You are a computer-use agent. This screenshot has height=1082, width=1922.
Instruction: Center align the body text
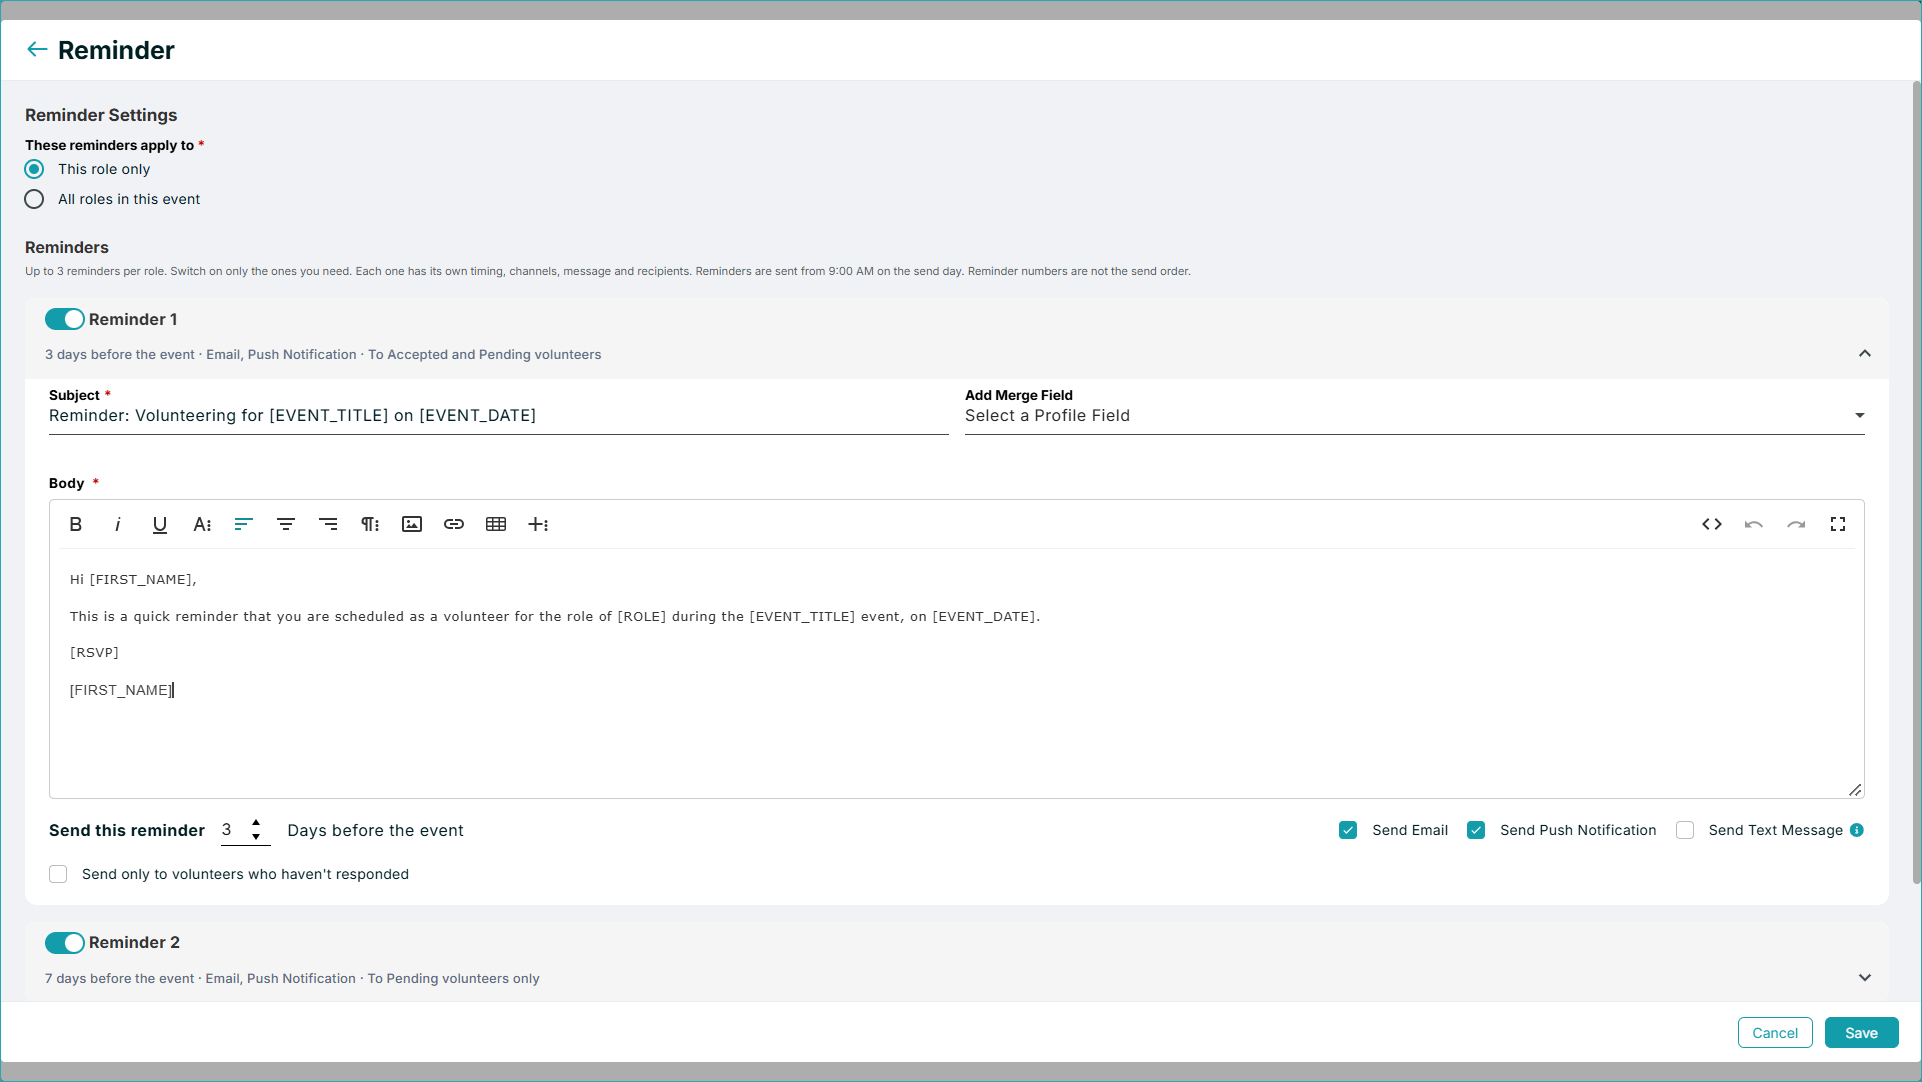coord(286,524)
